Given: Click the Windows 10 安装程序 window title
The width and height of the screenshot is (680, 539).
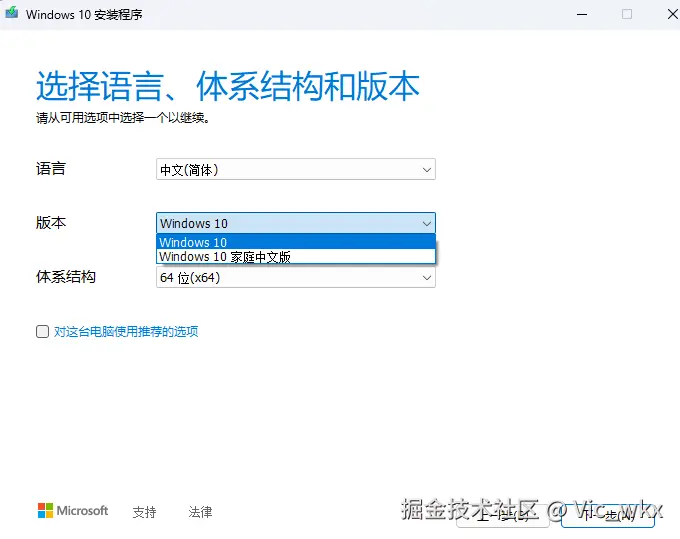Looking at the screenshot, I should (84, 14).
